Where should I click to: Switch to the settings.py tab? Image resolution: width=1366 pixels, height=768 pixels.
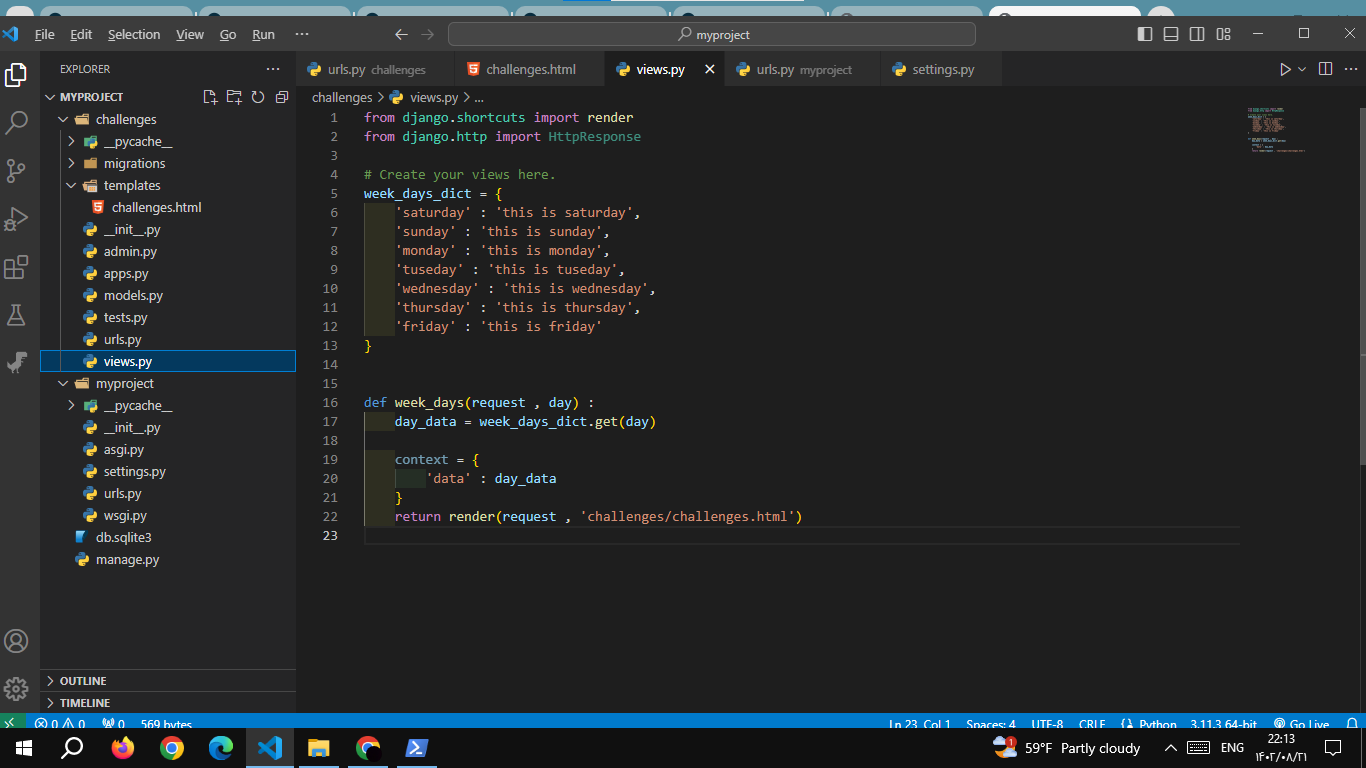click(x=942, y=69)
